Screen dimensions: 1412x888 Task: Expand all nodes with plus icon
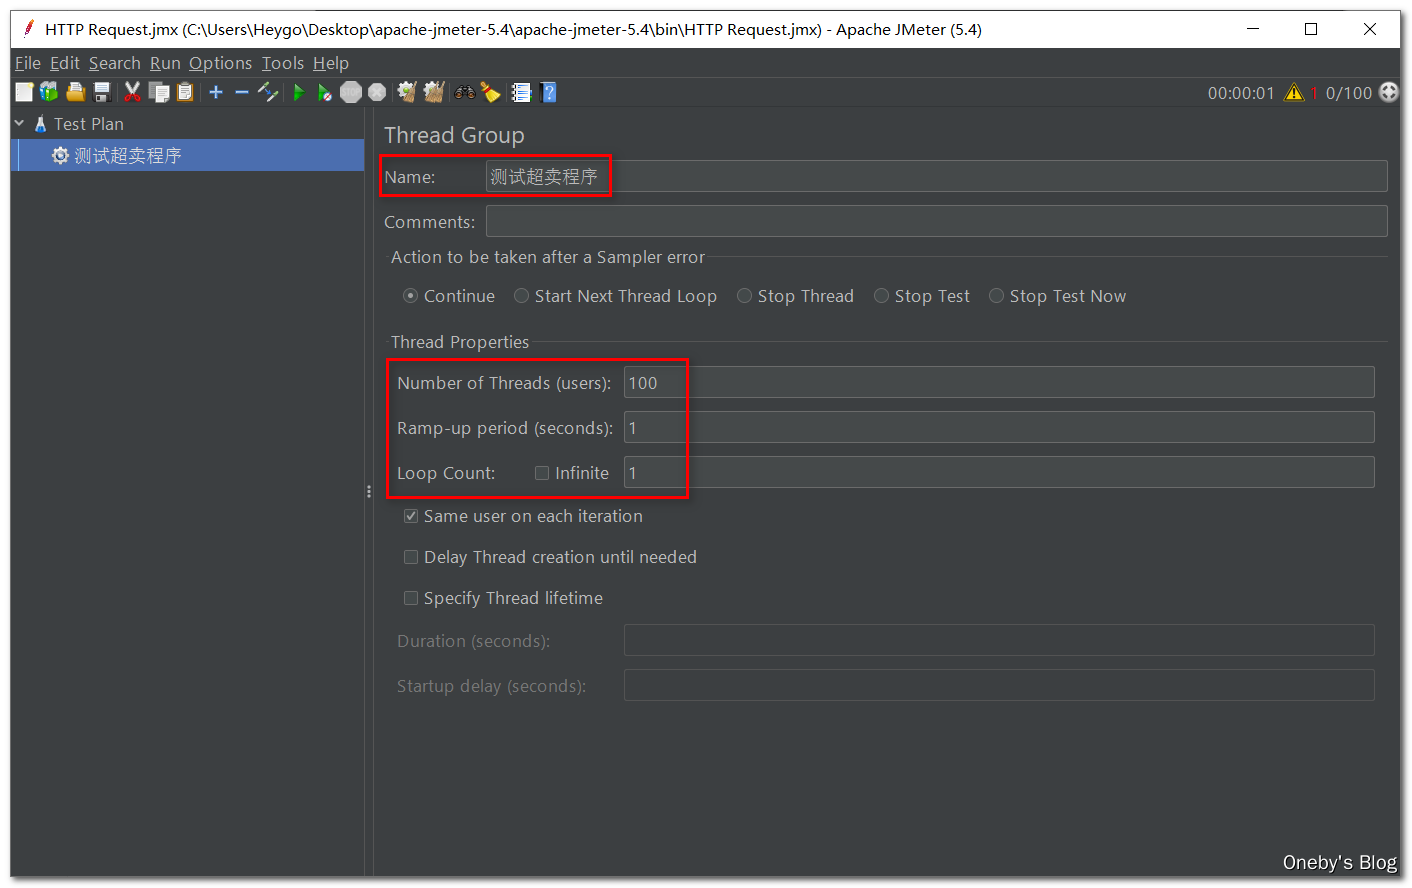coord(216,92)
